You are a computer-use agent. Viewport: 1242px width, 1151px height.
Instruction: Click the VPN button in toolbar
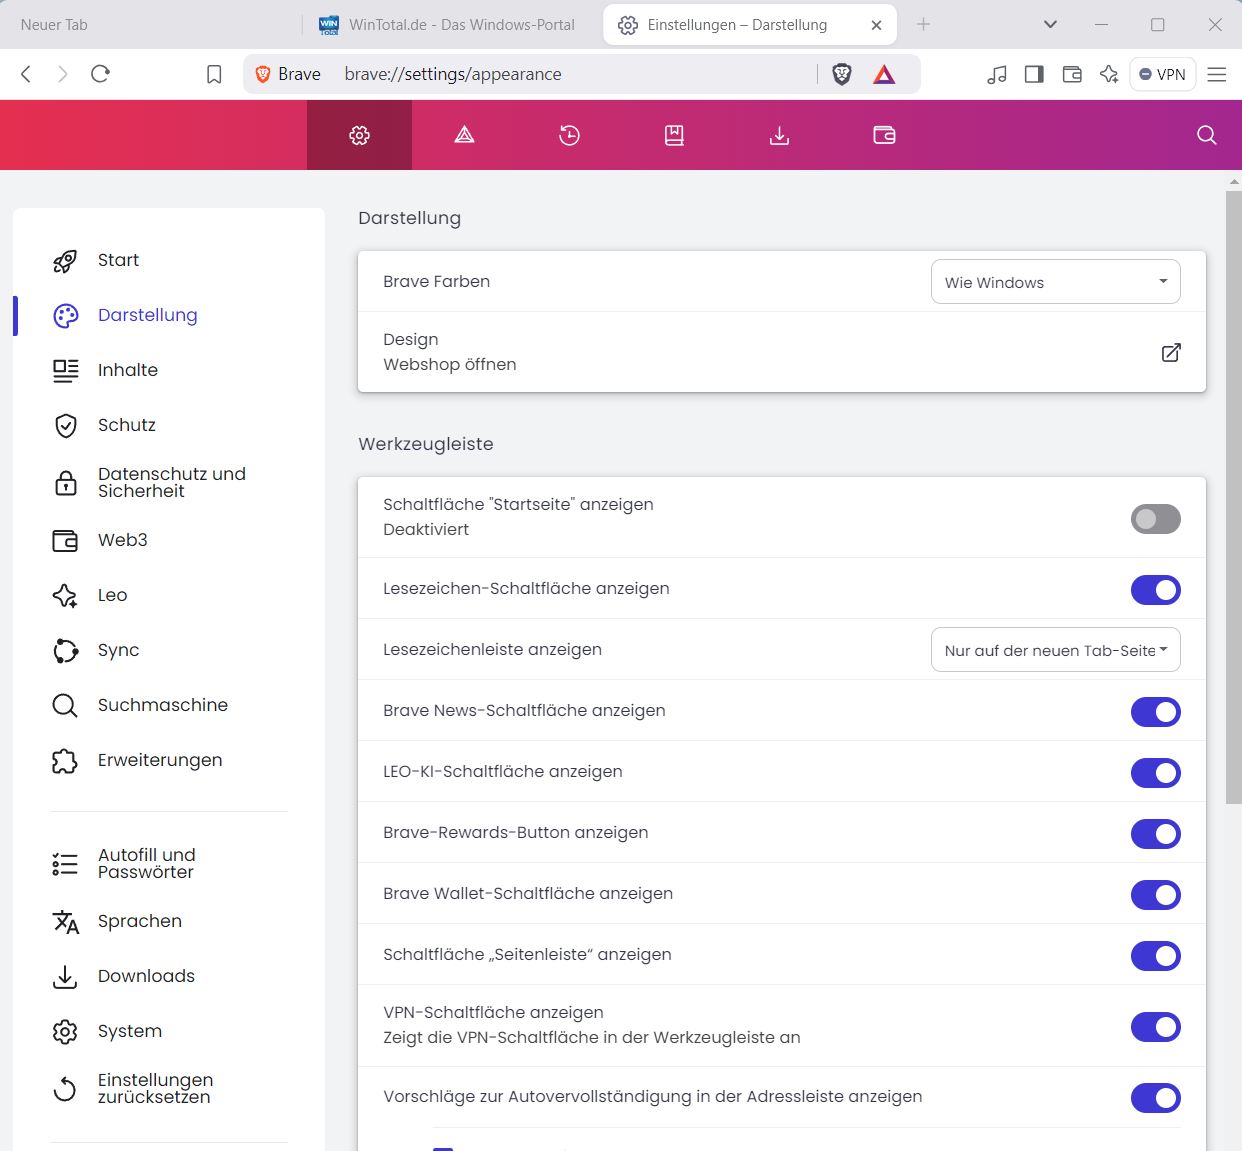[1162, 74]
